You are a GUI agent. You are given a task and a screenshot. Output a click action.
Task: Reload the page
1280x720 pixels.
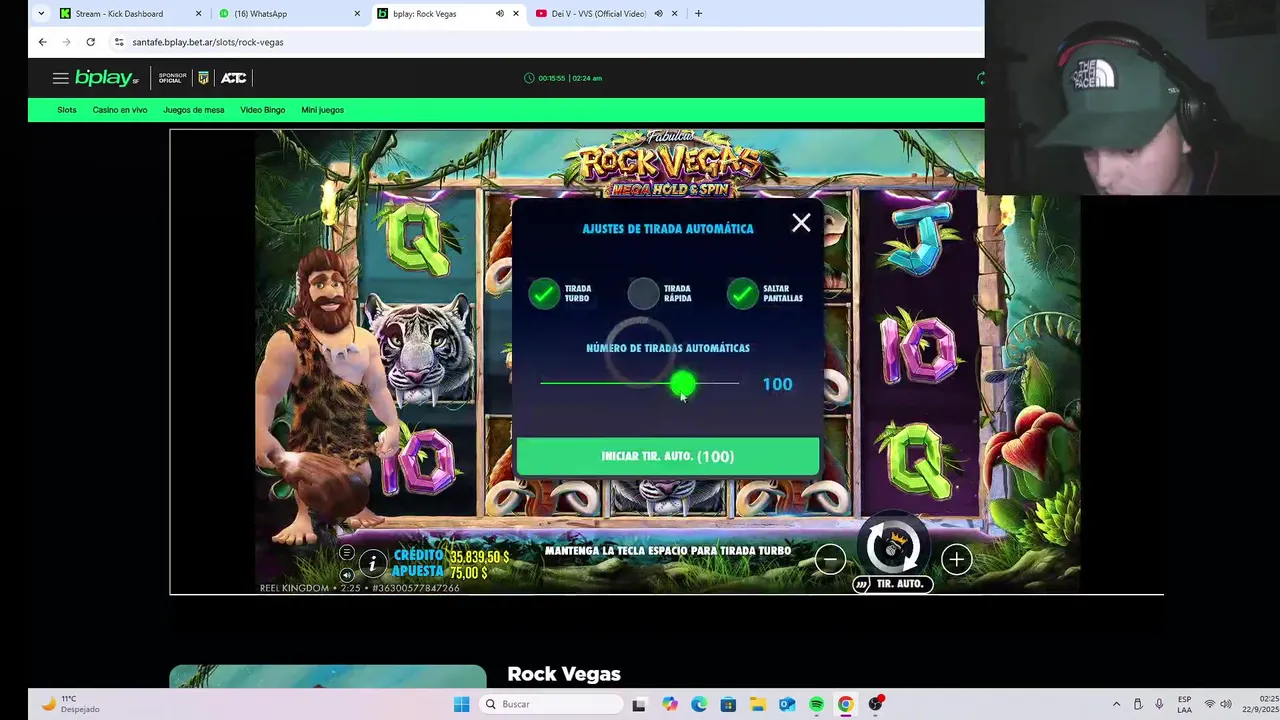(90, 42)
